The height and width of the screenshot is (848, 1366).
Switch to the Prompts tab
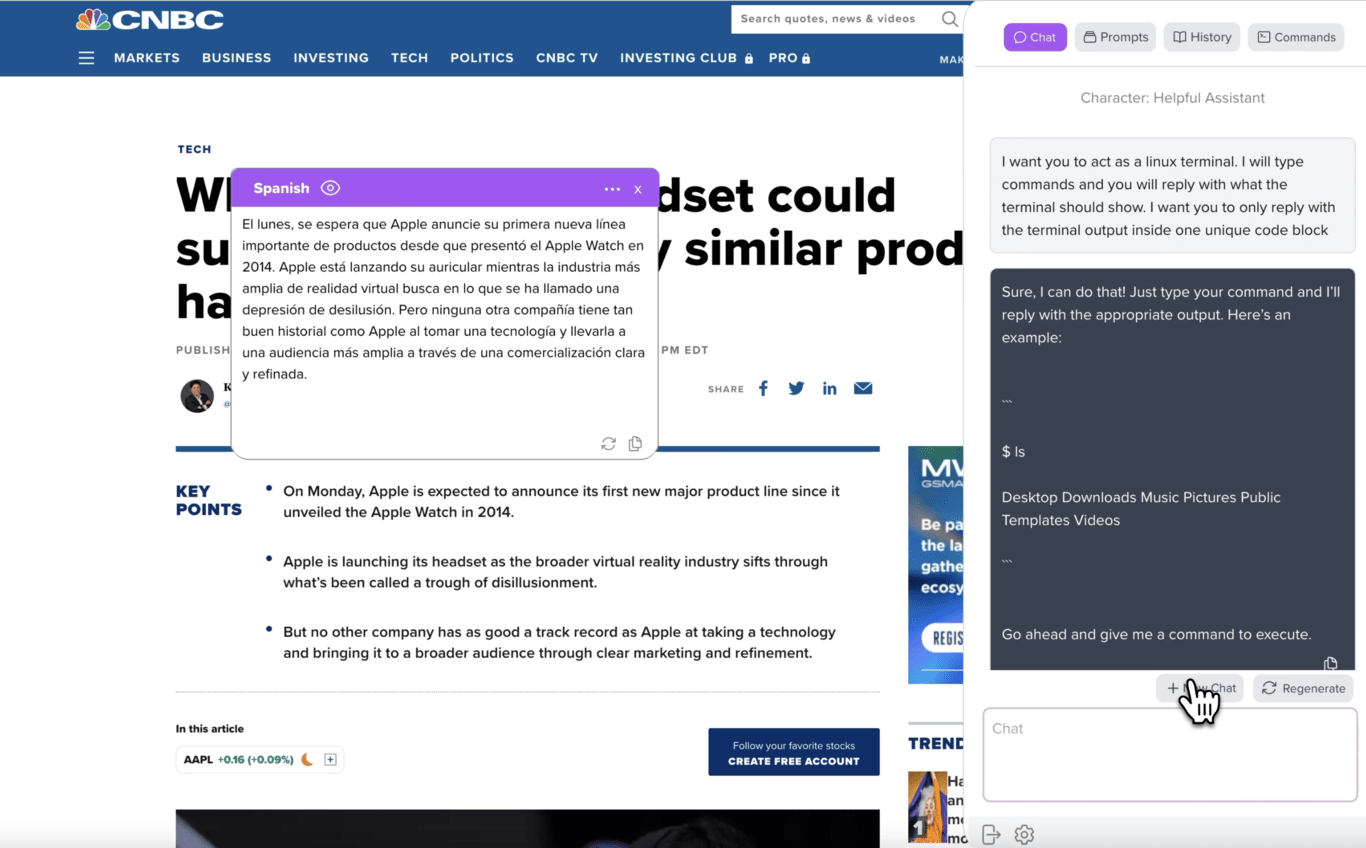tap(1115, 37)
